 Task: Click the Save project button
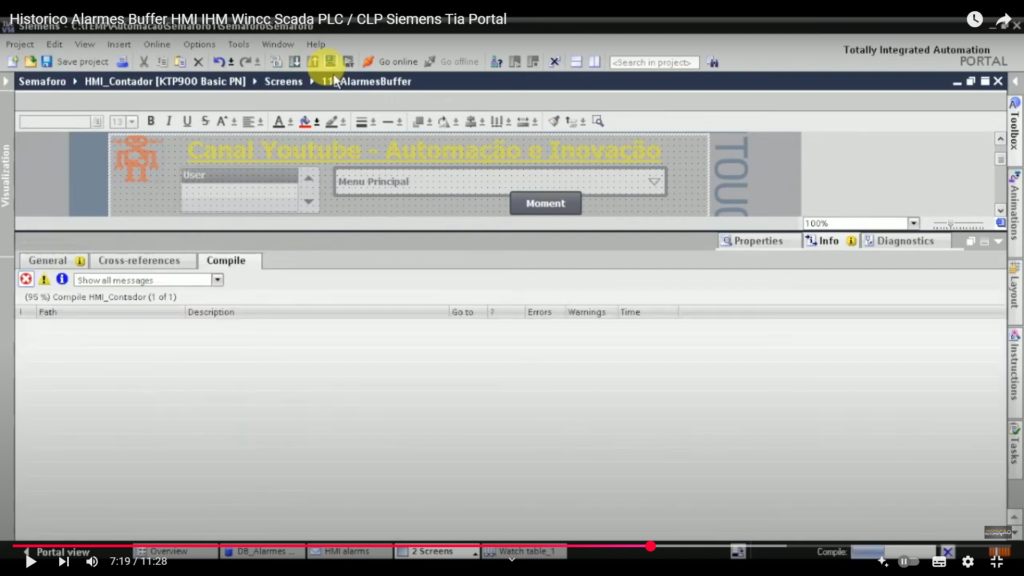74,62
